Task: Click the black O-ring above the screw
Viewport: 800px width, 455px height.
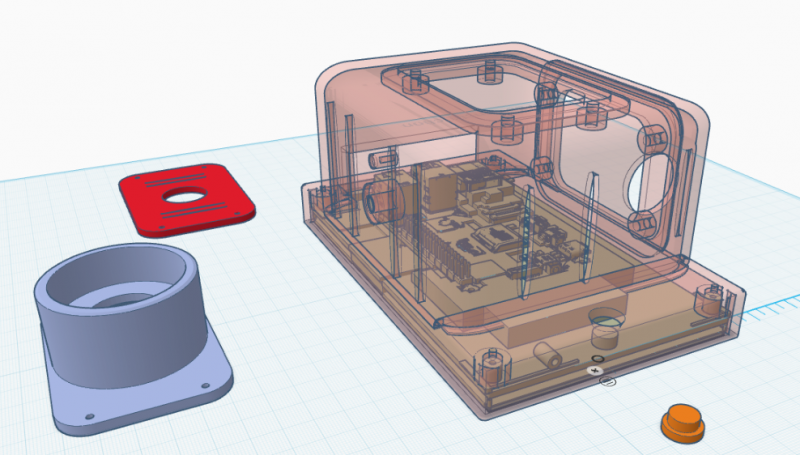Action: (x=598, y=359)
